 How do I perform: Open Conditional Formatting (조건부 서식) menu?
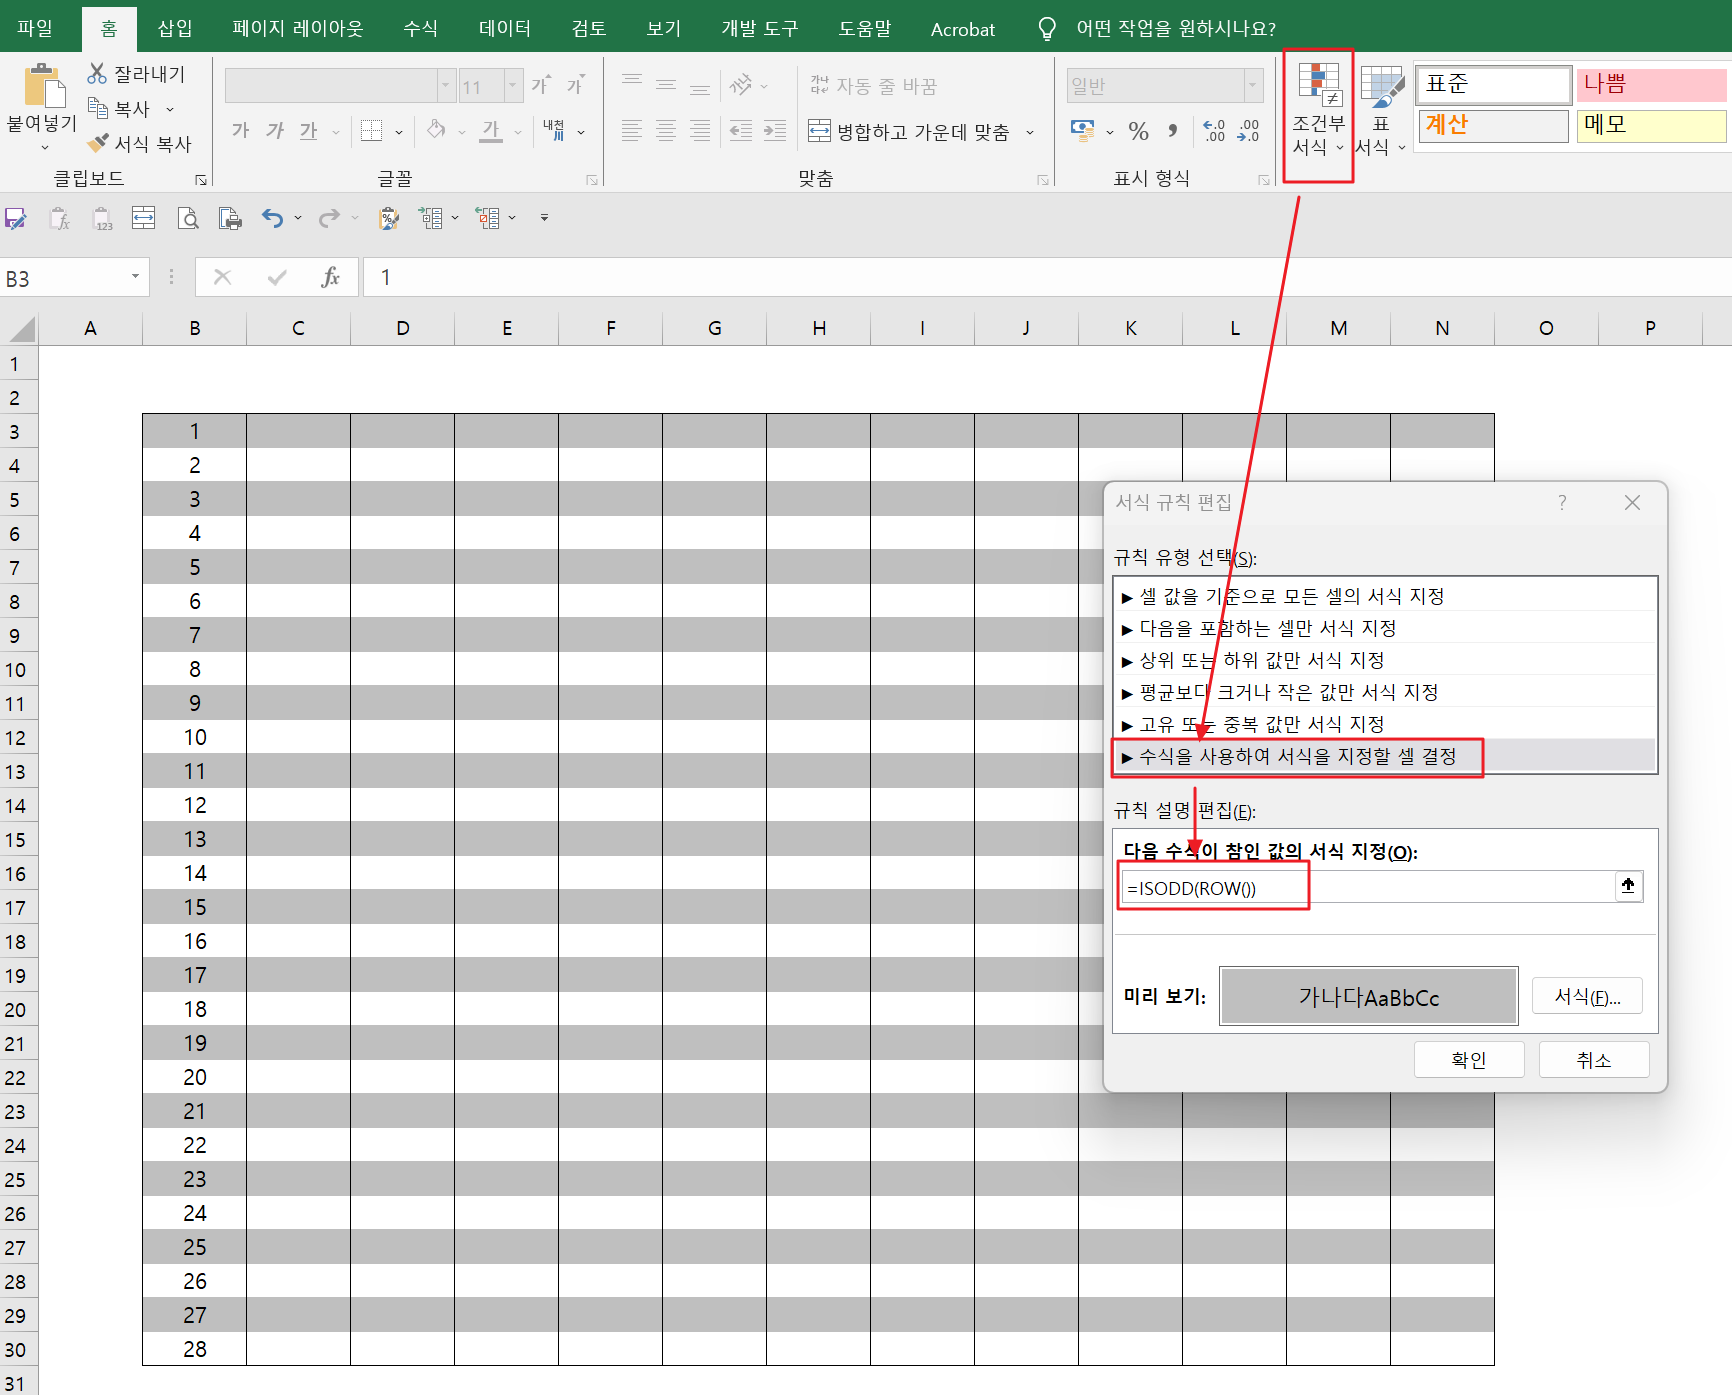(1318, 110)
